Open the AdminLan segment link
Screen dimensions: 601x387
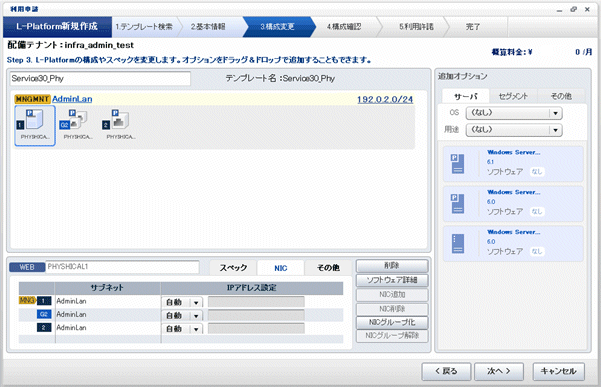click(72, 99)
